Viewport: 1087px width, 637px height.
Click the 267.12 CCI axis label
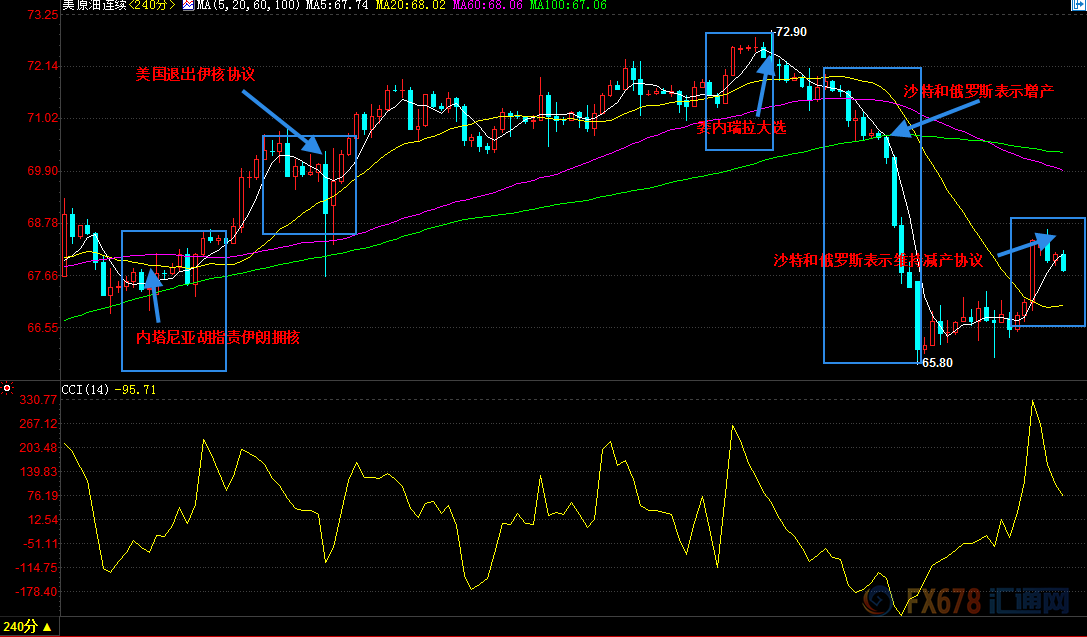(x=40, y=424)
